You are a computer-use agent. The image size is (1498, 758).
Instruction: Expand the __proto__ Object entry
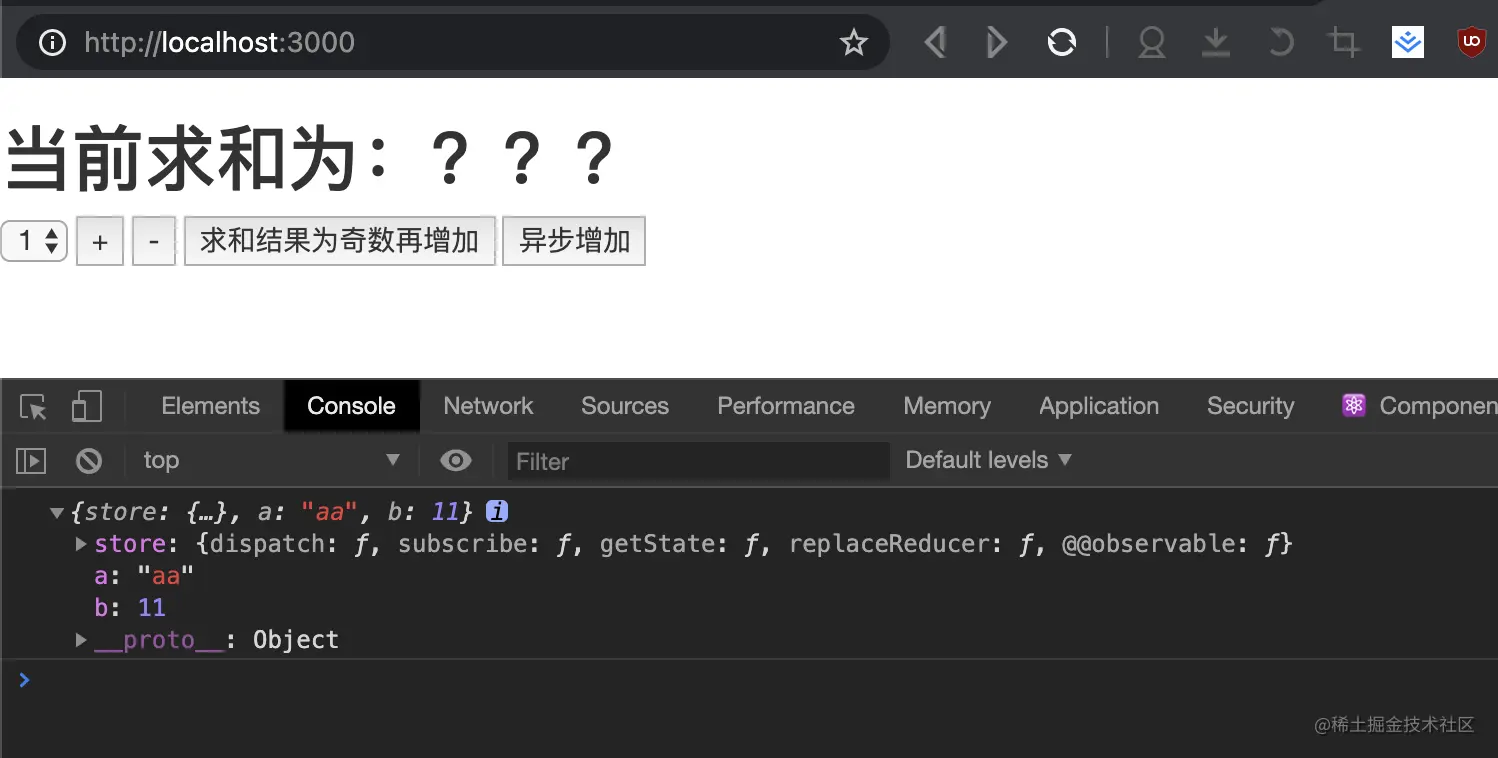click(82, 640)
